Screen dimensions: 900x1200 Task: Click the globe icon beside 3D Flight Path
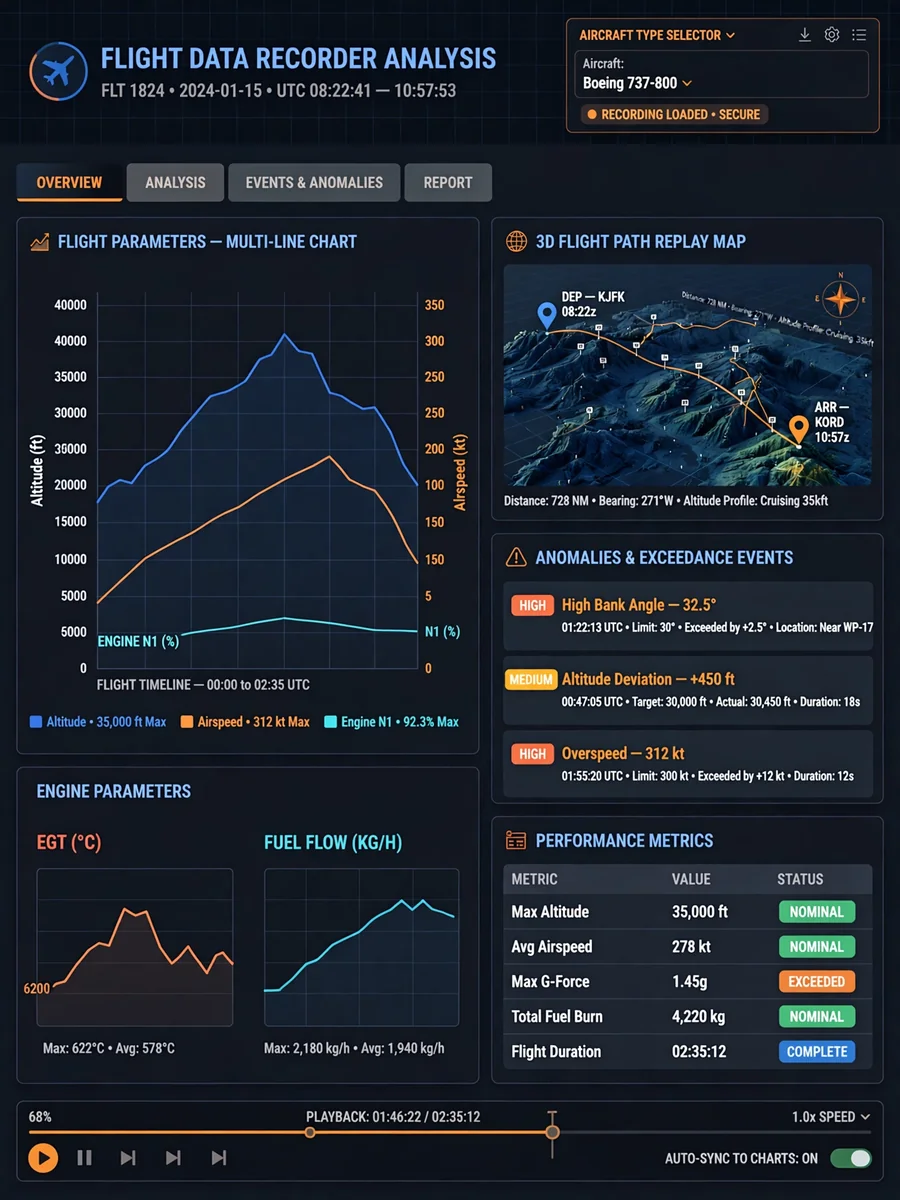(x=516, y=241)
